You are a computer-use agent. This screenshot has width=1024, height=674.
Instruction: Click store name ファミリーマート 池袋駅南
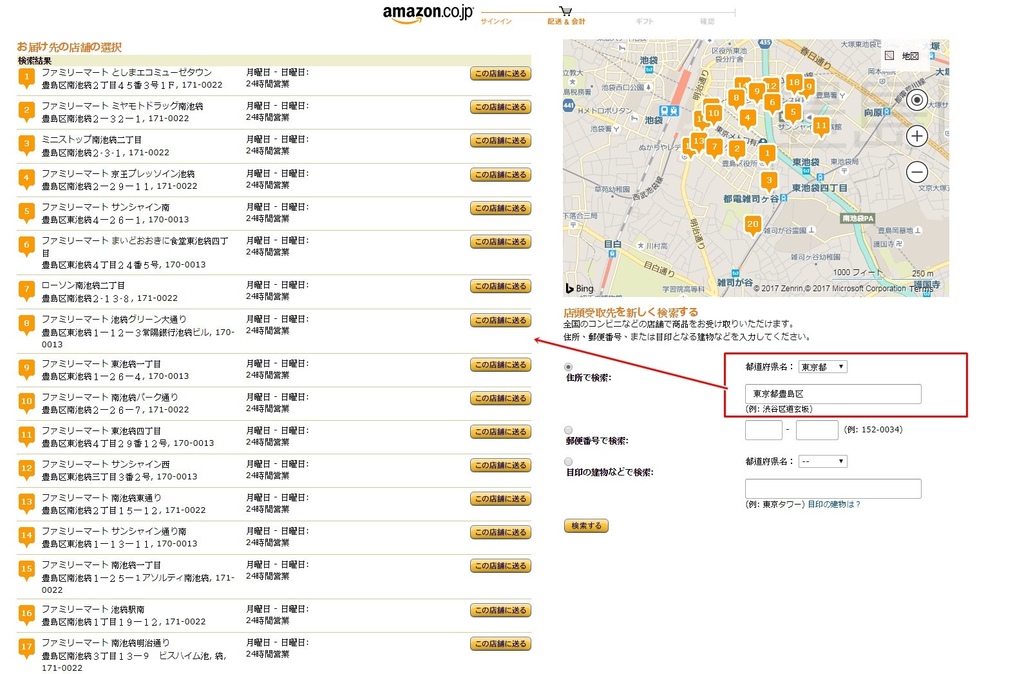[x=93, y=609]
